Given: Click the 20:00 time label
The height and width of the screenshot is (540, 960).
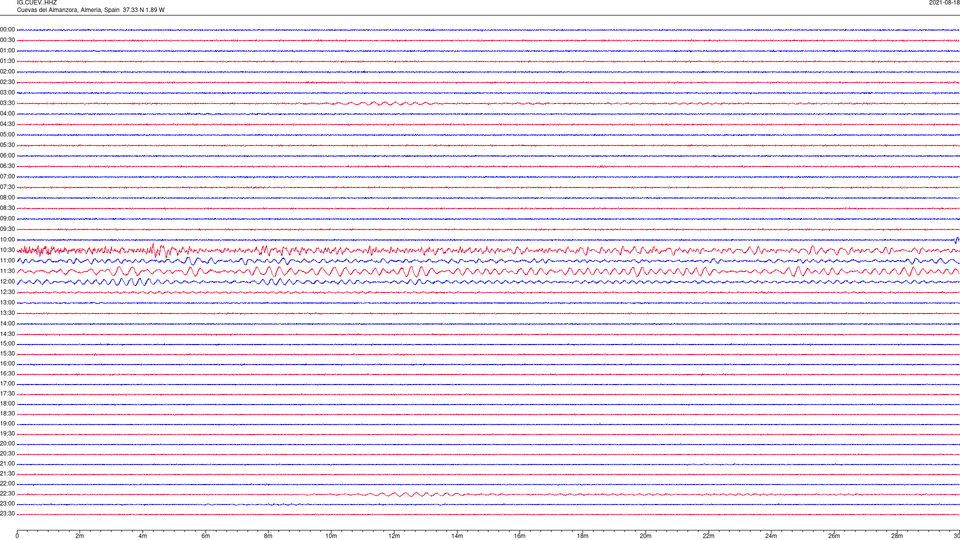Looking at the screenshot, I should click(7, 444).
